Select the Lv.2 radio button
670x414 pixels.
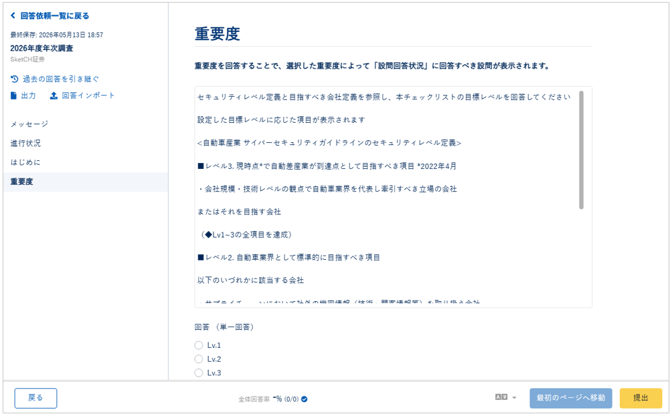198,359
